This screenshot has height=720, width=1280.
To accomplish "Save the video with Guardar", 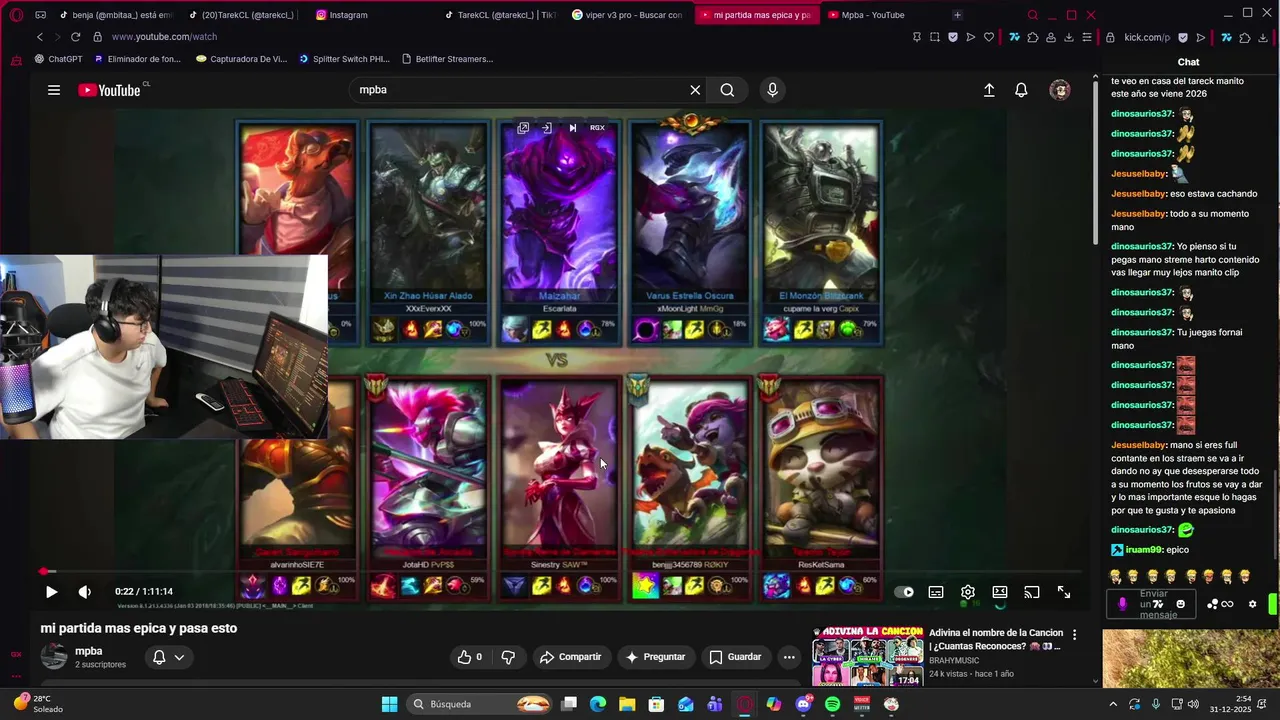I will point(735,657).
